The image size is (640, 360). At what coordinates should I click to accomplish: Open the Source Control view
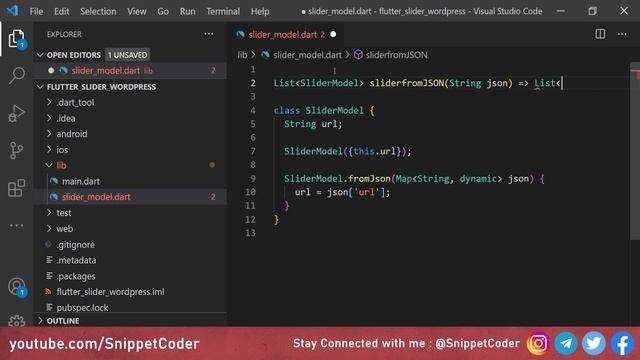click(16, 151)
